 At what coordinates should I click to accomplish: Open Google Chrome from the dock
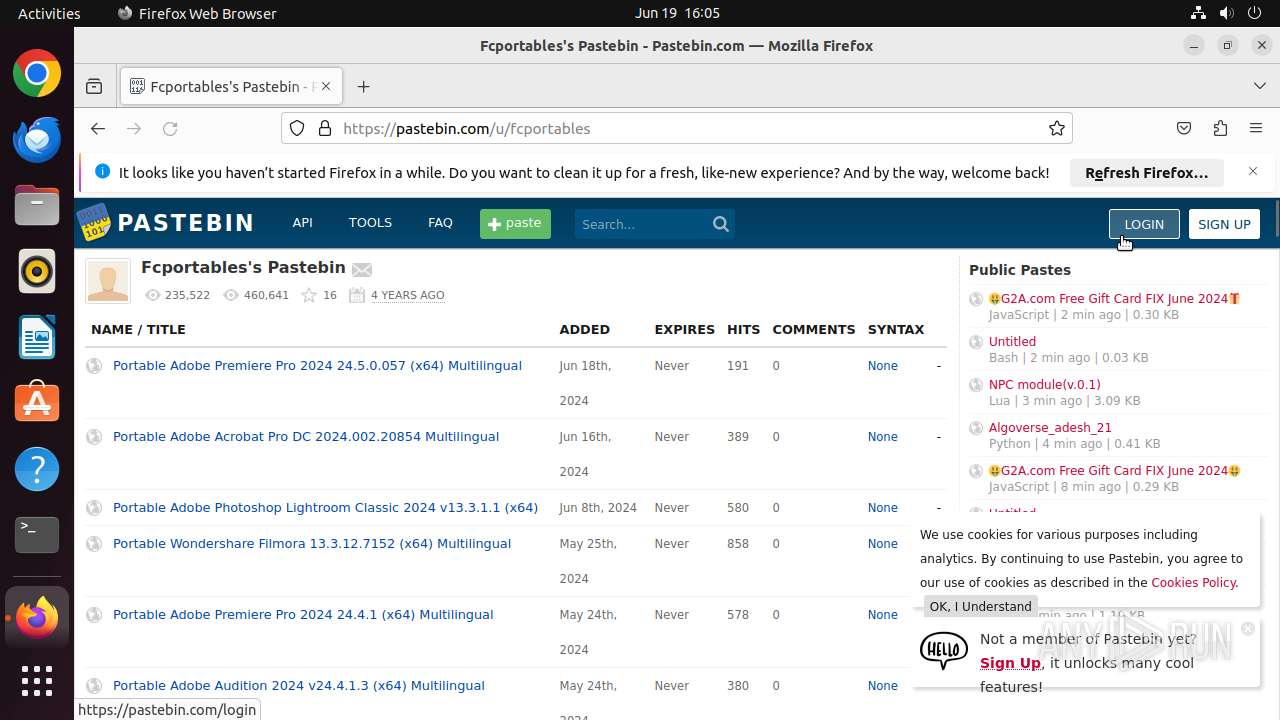(37, 74)
